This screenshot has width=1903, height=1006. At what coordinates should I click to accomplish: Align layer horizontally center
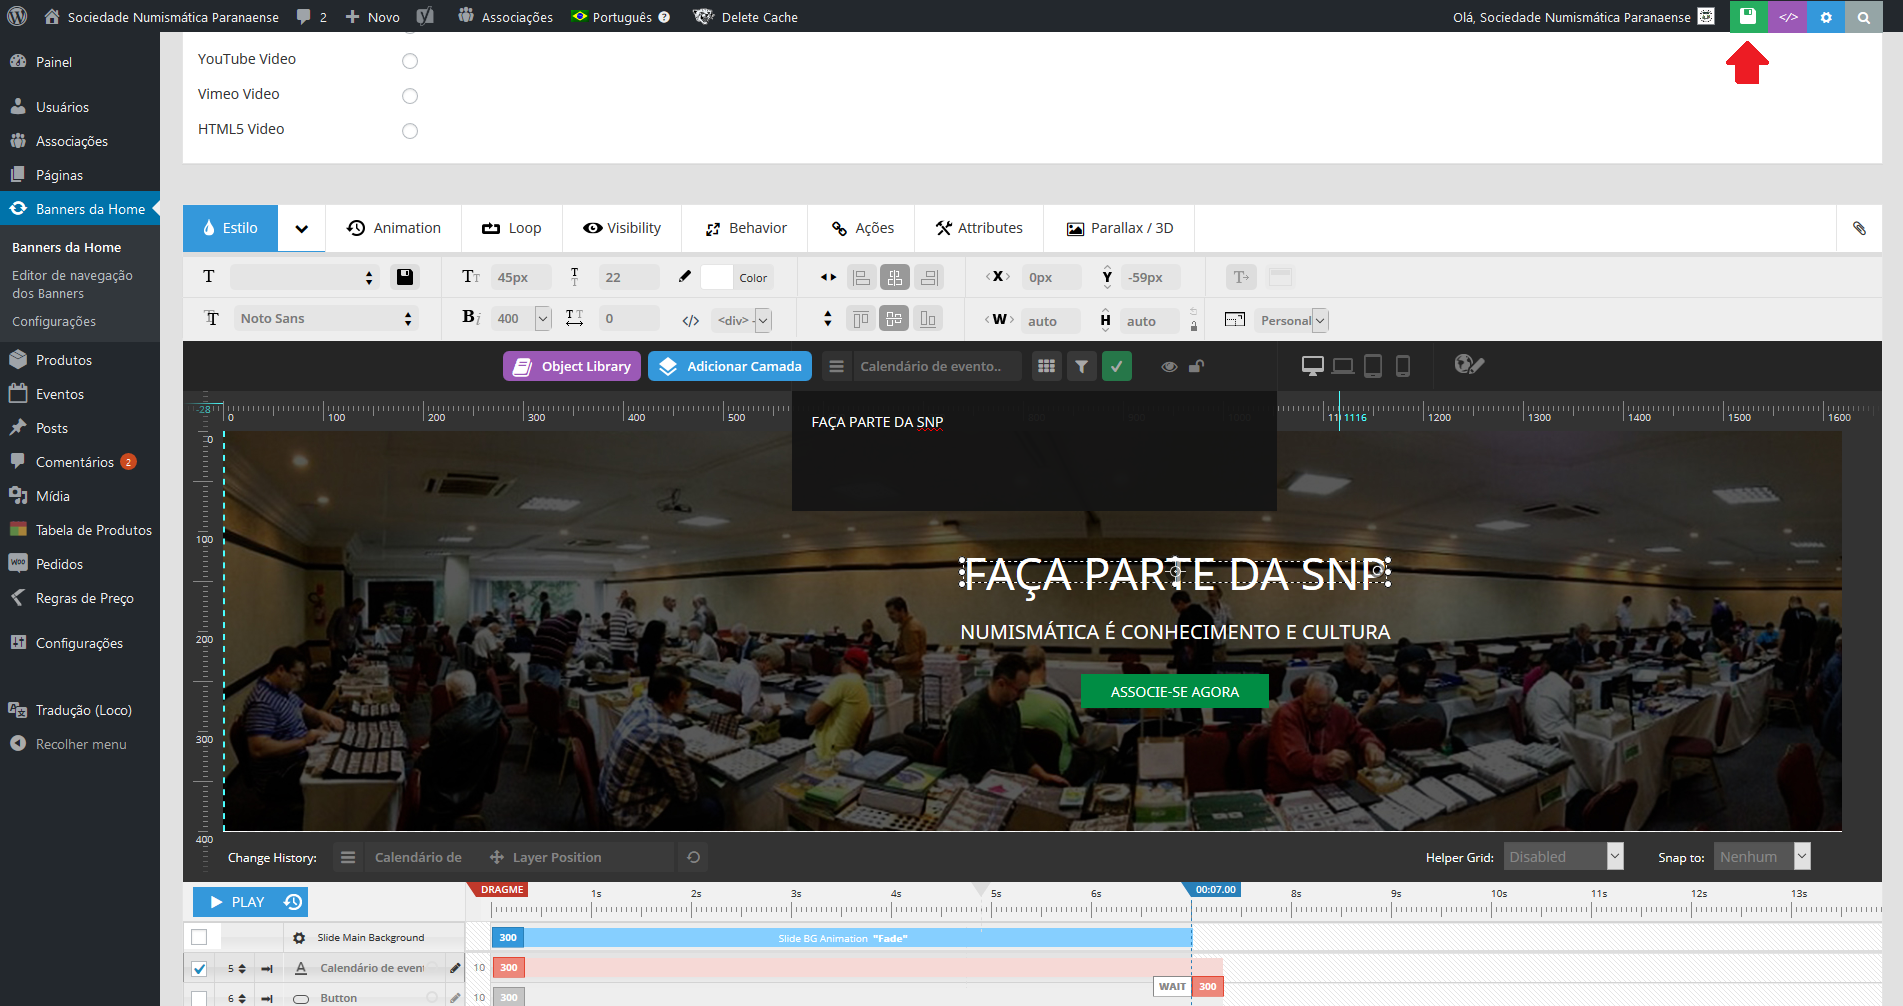coord(895,277)
